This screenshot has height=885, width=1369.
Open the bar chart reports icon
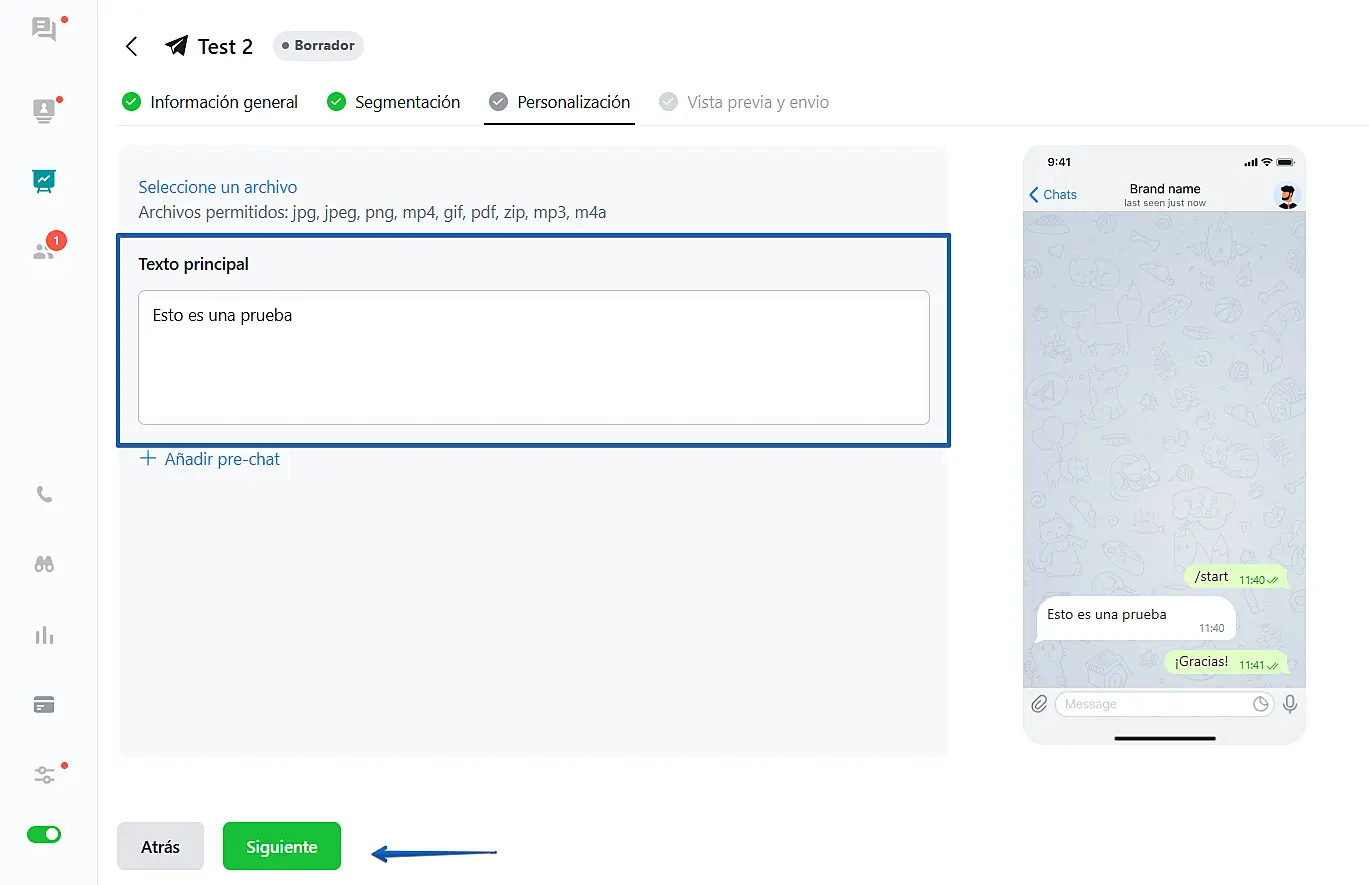tap(44, 635)
